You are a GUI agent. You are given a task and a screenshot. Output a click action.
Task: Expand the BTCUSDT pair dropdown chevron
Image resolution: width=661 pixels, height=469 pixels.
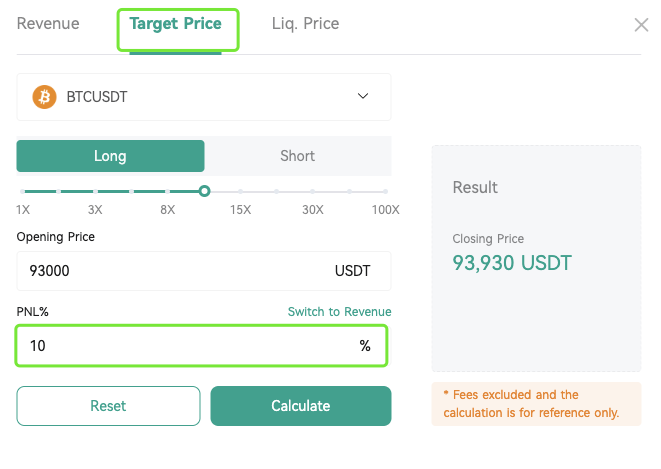[x=363, y=96]
